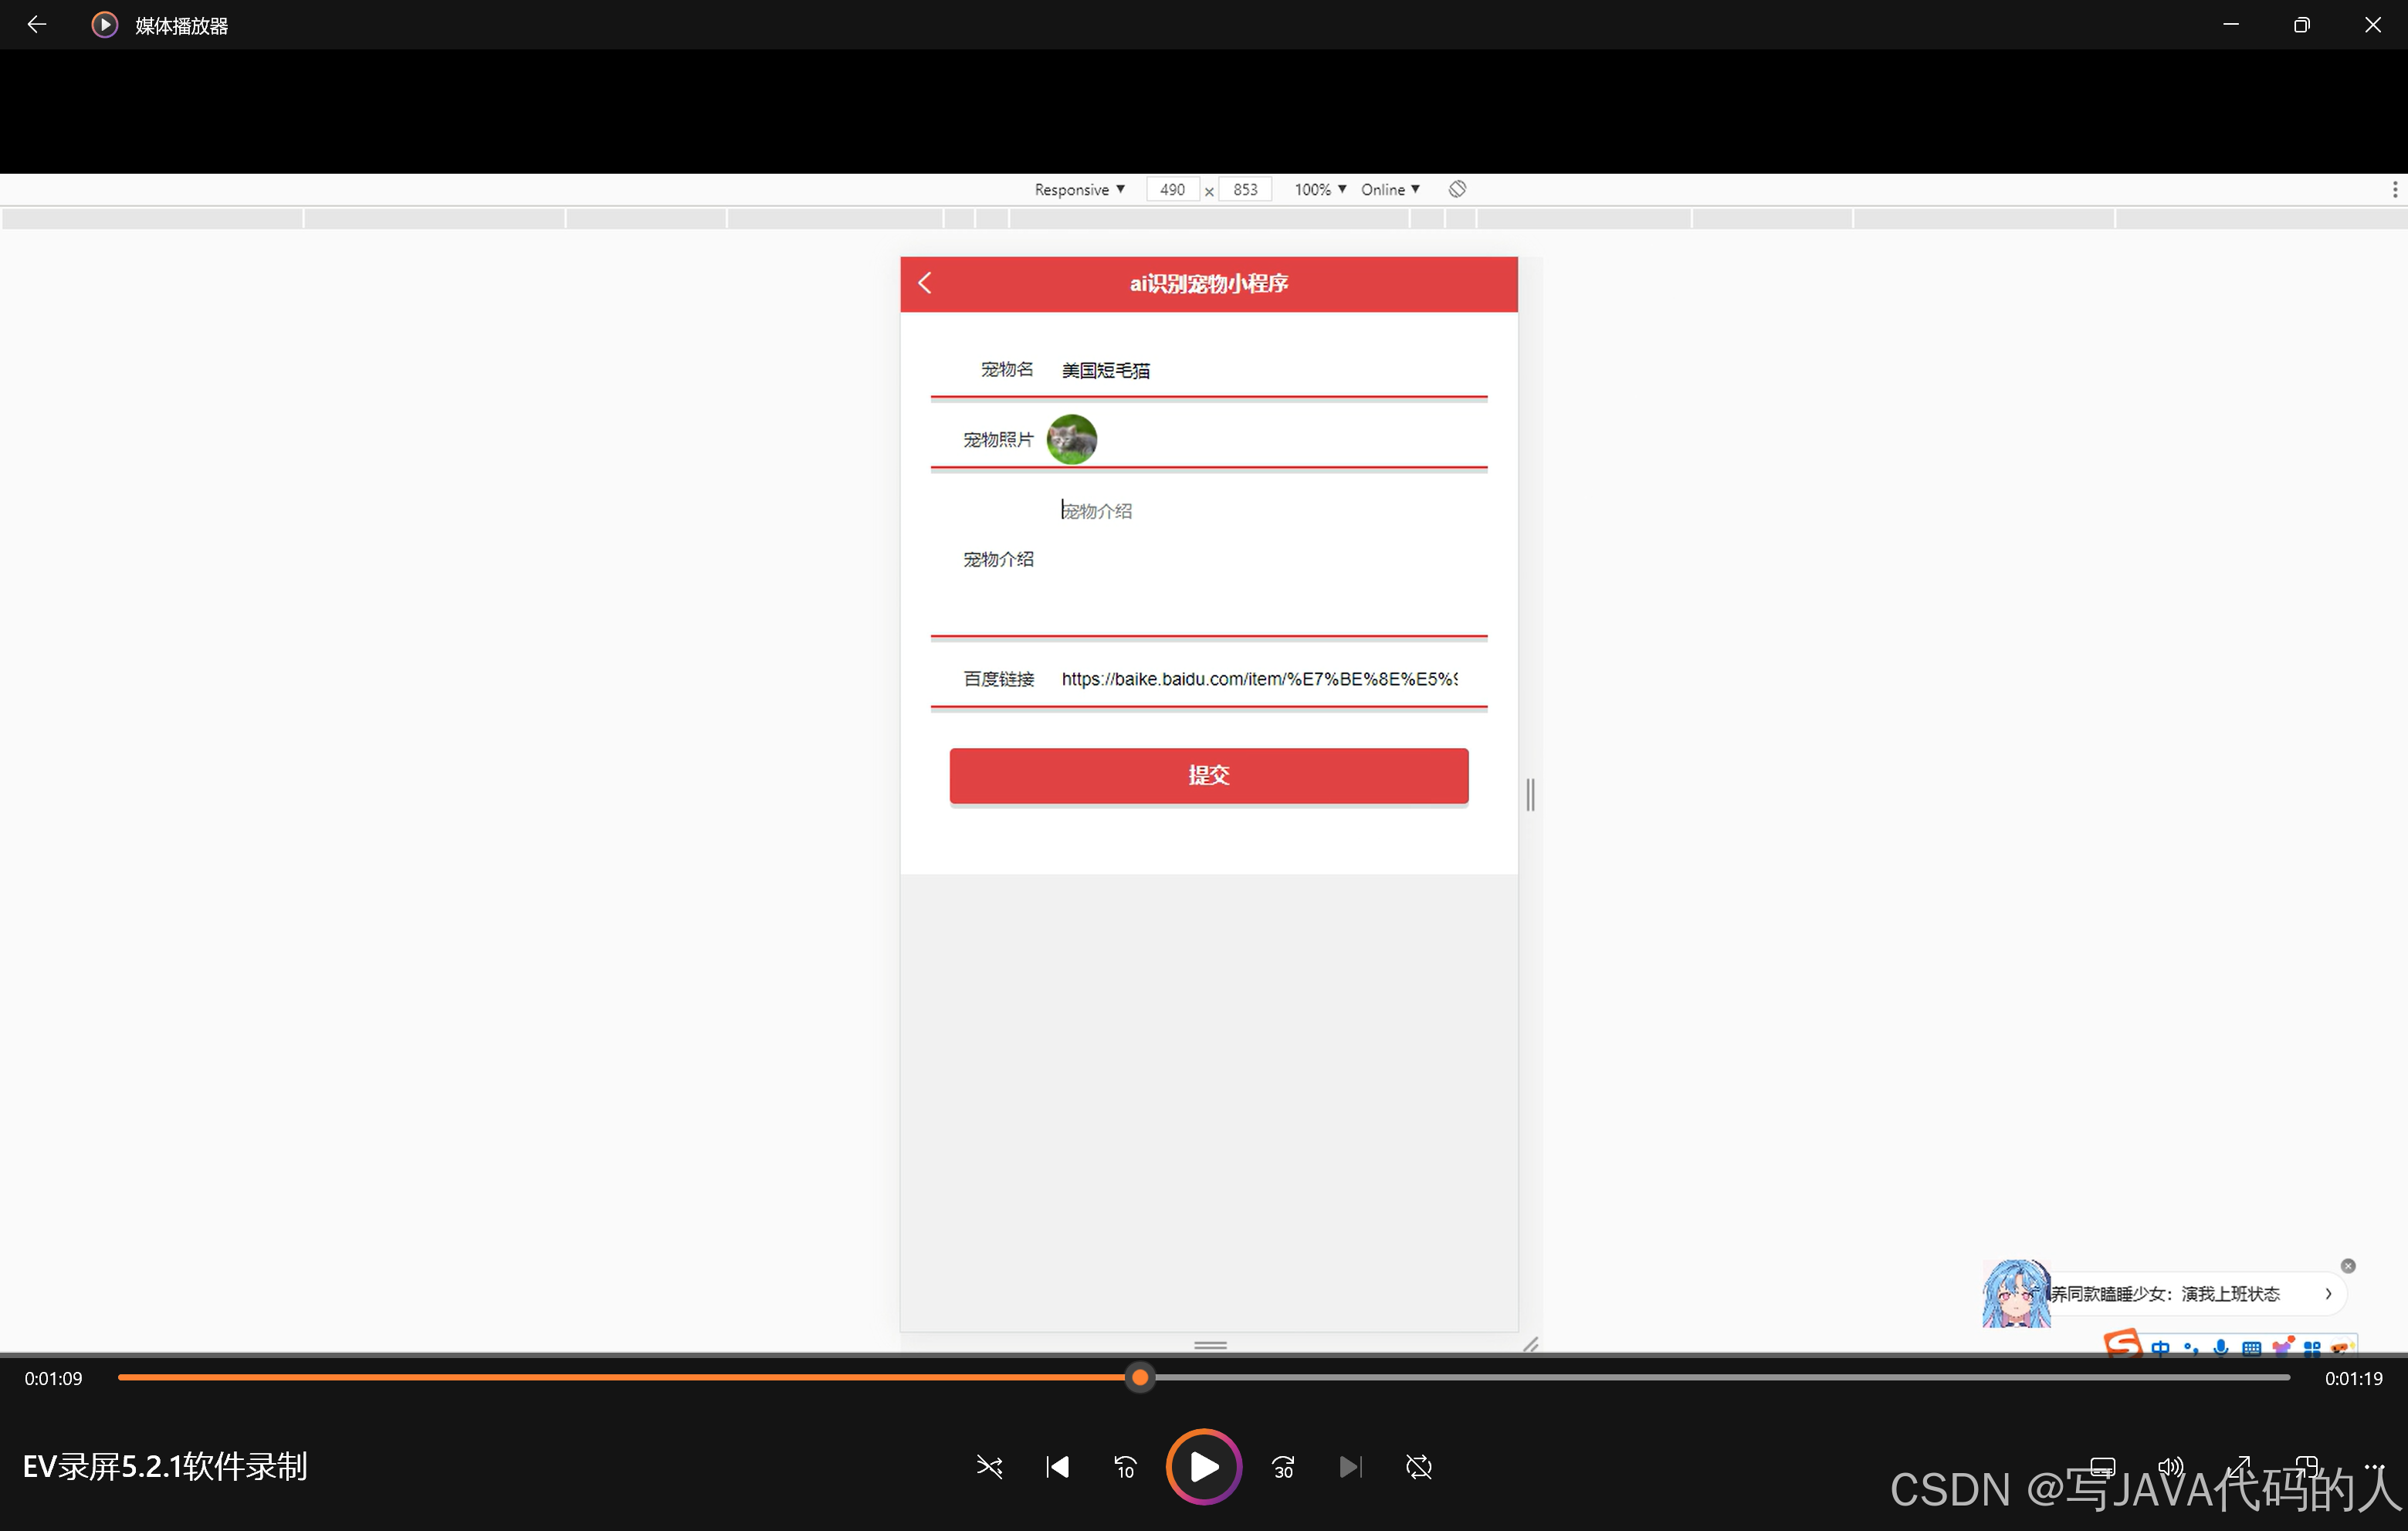The height and width of the screenshot is (1531, 2408).
Task: Seek to the played orange part of the timeline
Action: pos(623,1377)
